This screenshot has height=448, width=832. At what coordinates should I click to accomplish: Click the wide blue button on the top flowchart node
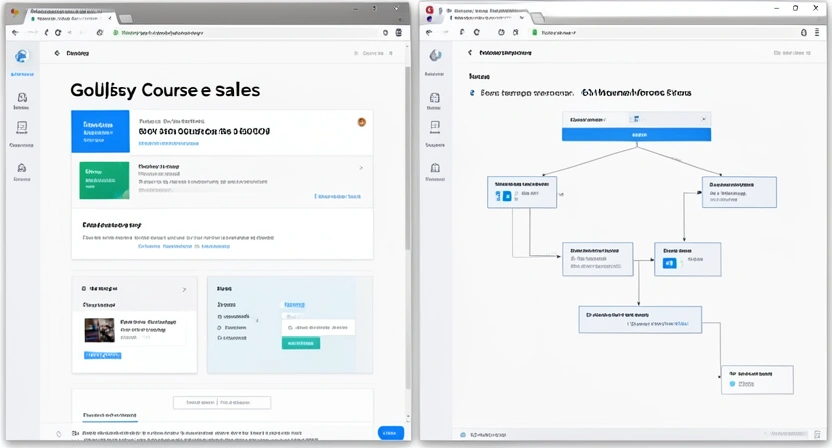636,135
